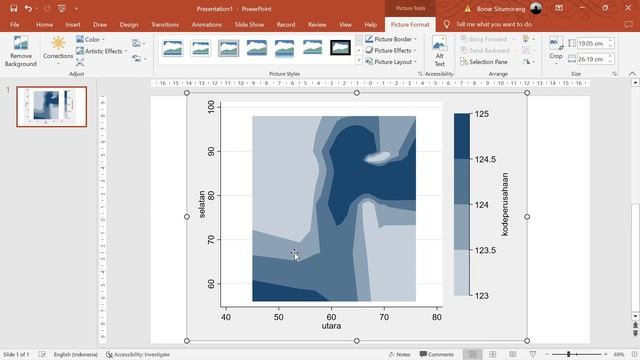This screenshot has width=640, height=360.
Task: Start presentation from beginning icon
Action: click(62, 9)
